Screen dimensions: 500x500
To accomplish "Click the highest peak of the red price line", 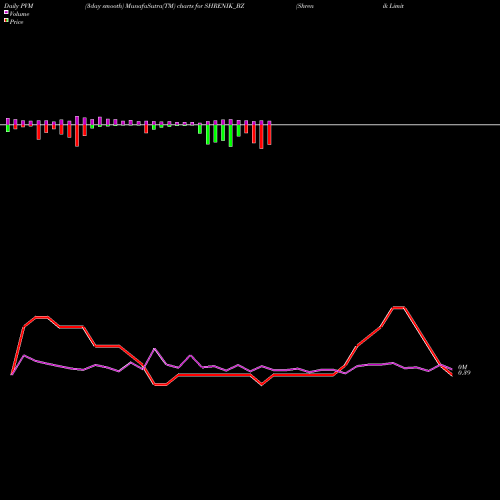I will pos(398,307).
